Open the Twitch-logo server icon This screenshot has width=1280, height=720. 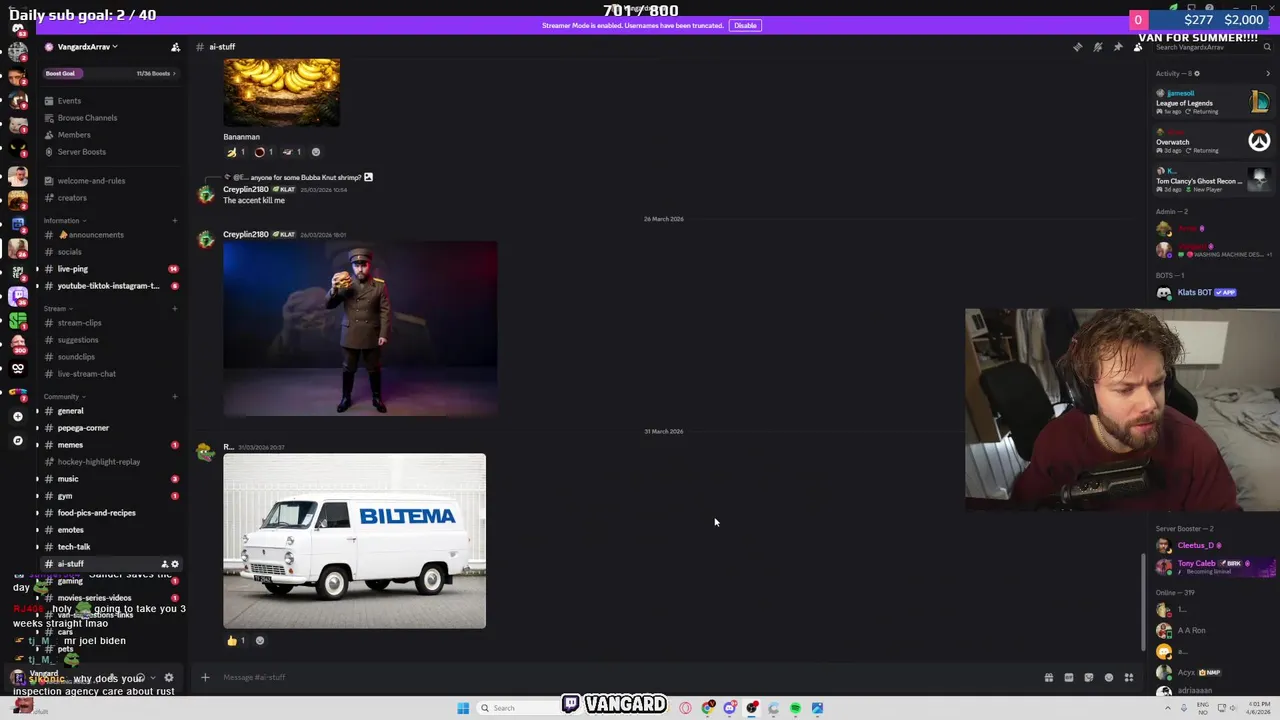coord(17,296)
